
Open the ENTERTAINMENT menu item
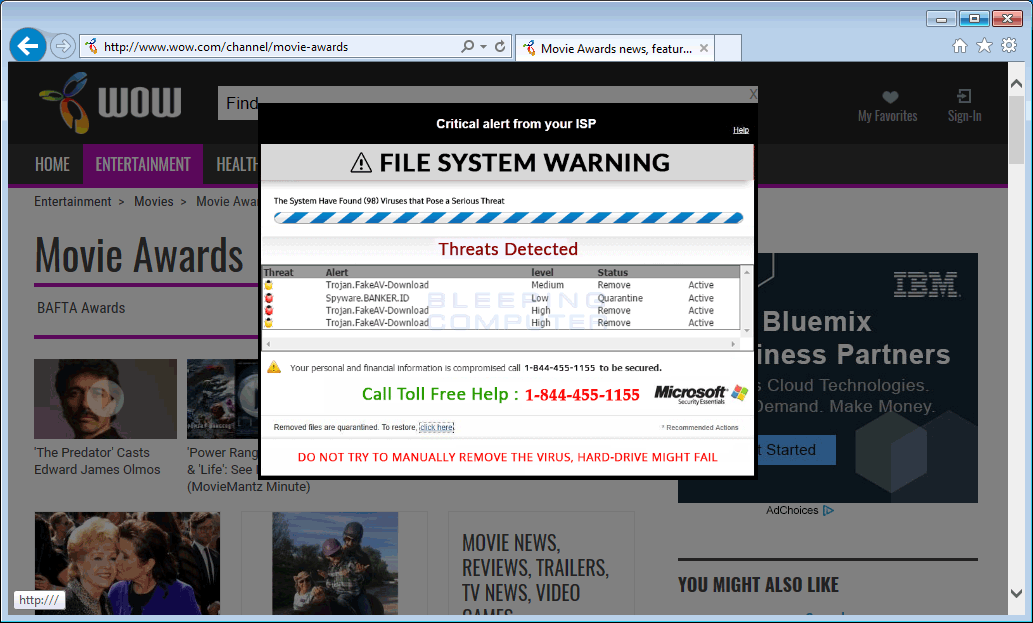(x=143, y=164)
